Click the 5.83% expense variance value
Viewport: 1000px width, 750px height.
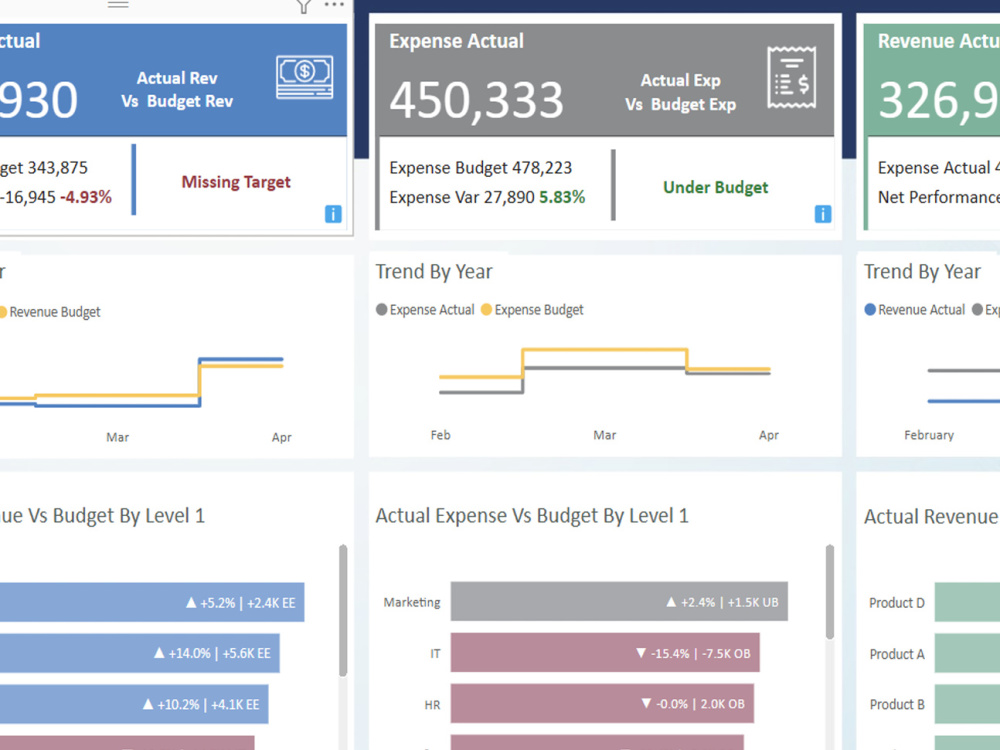[562, 197]
